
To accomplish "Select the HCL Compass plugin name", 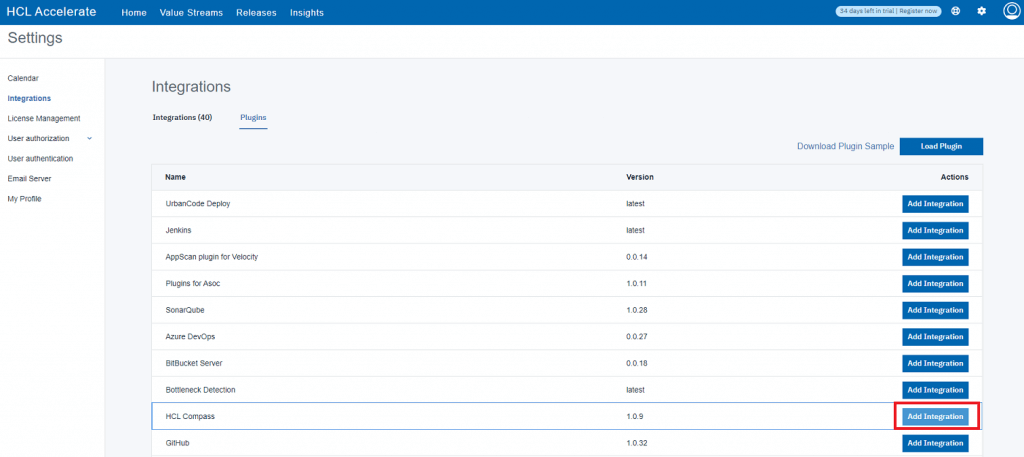I will (x=190, y=417).
